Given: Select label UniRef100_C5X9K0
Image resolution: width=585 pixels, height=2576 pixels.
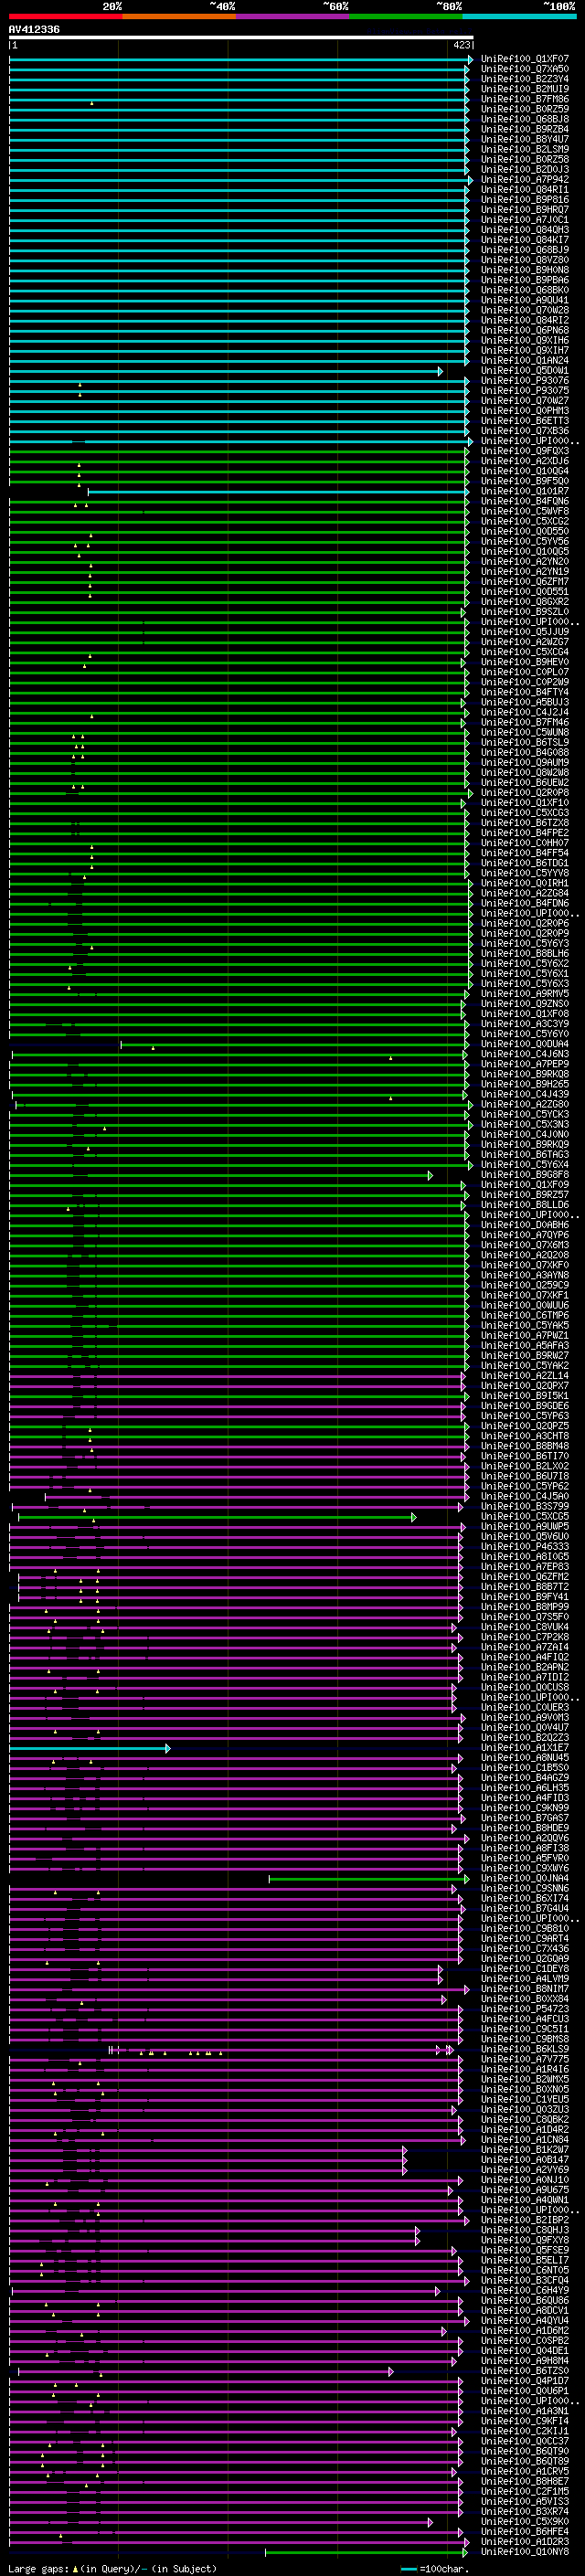Looking at the screenshot, I should click(525, 2521).
